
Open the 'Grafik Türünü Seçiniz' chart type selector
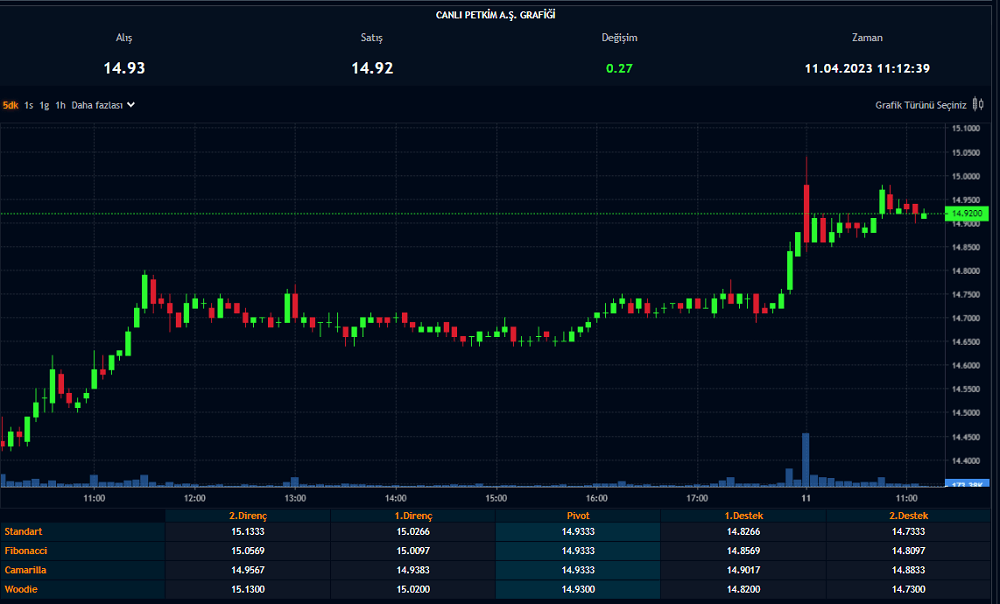pyautogui.click(x=921, y=105)
